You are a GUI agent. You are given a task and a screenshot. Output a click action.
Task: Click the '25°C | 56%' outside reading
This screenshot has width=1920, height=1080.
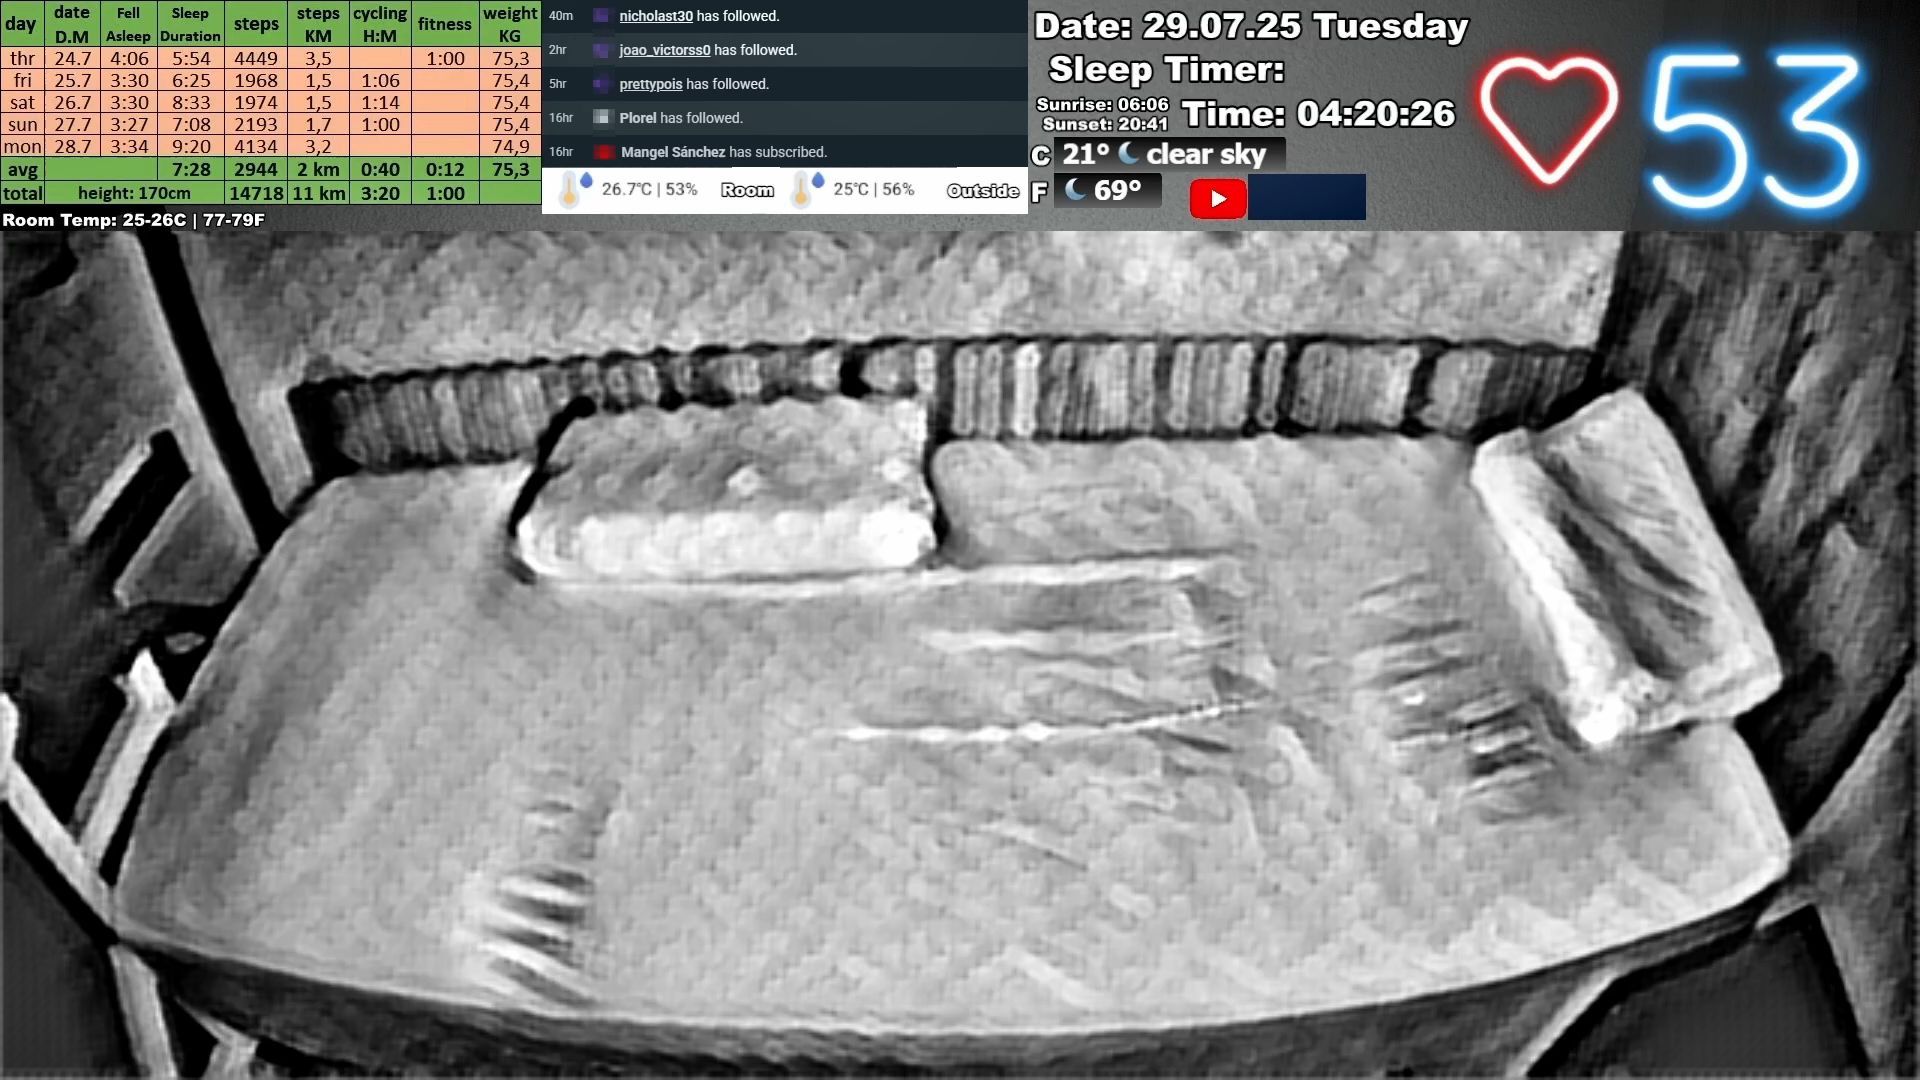coord(874,189)
